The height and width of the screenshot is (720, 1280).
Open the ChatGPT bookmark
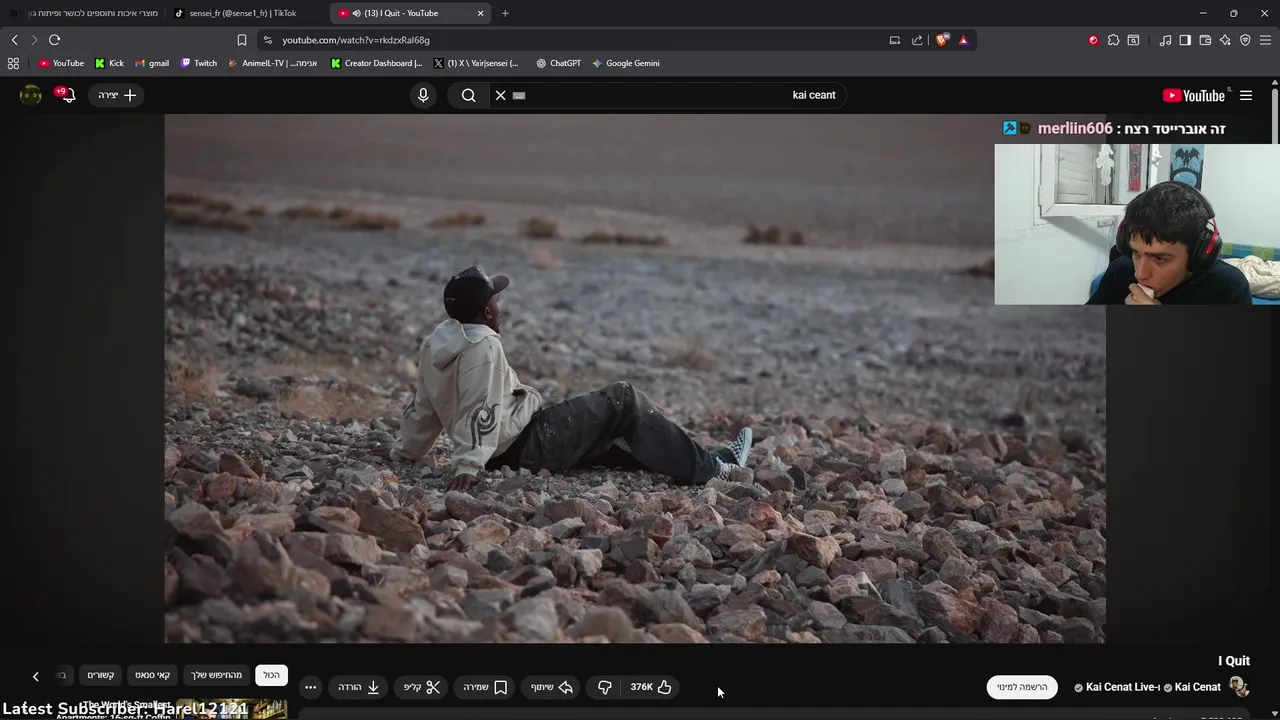point(558,63)
